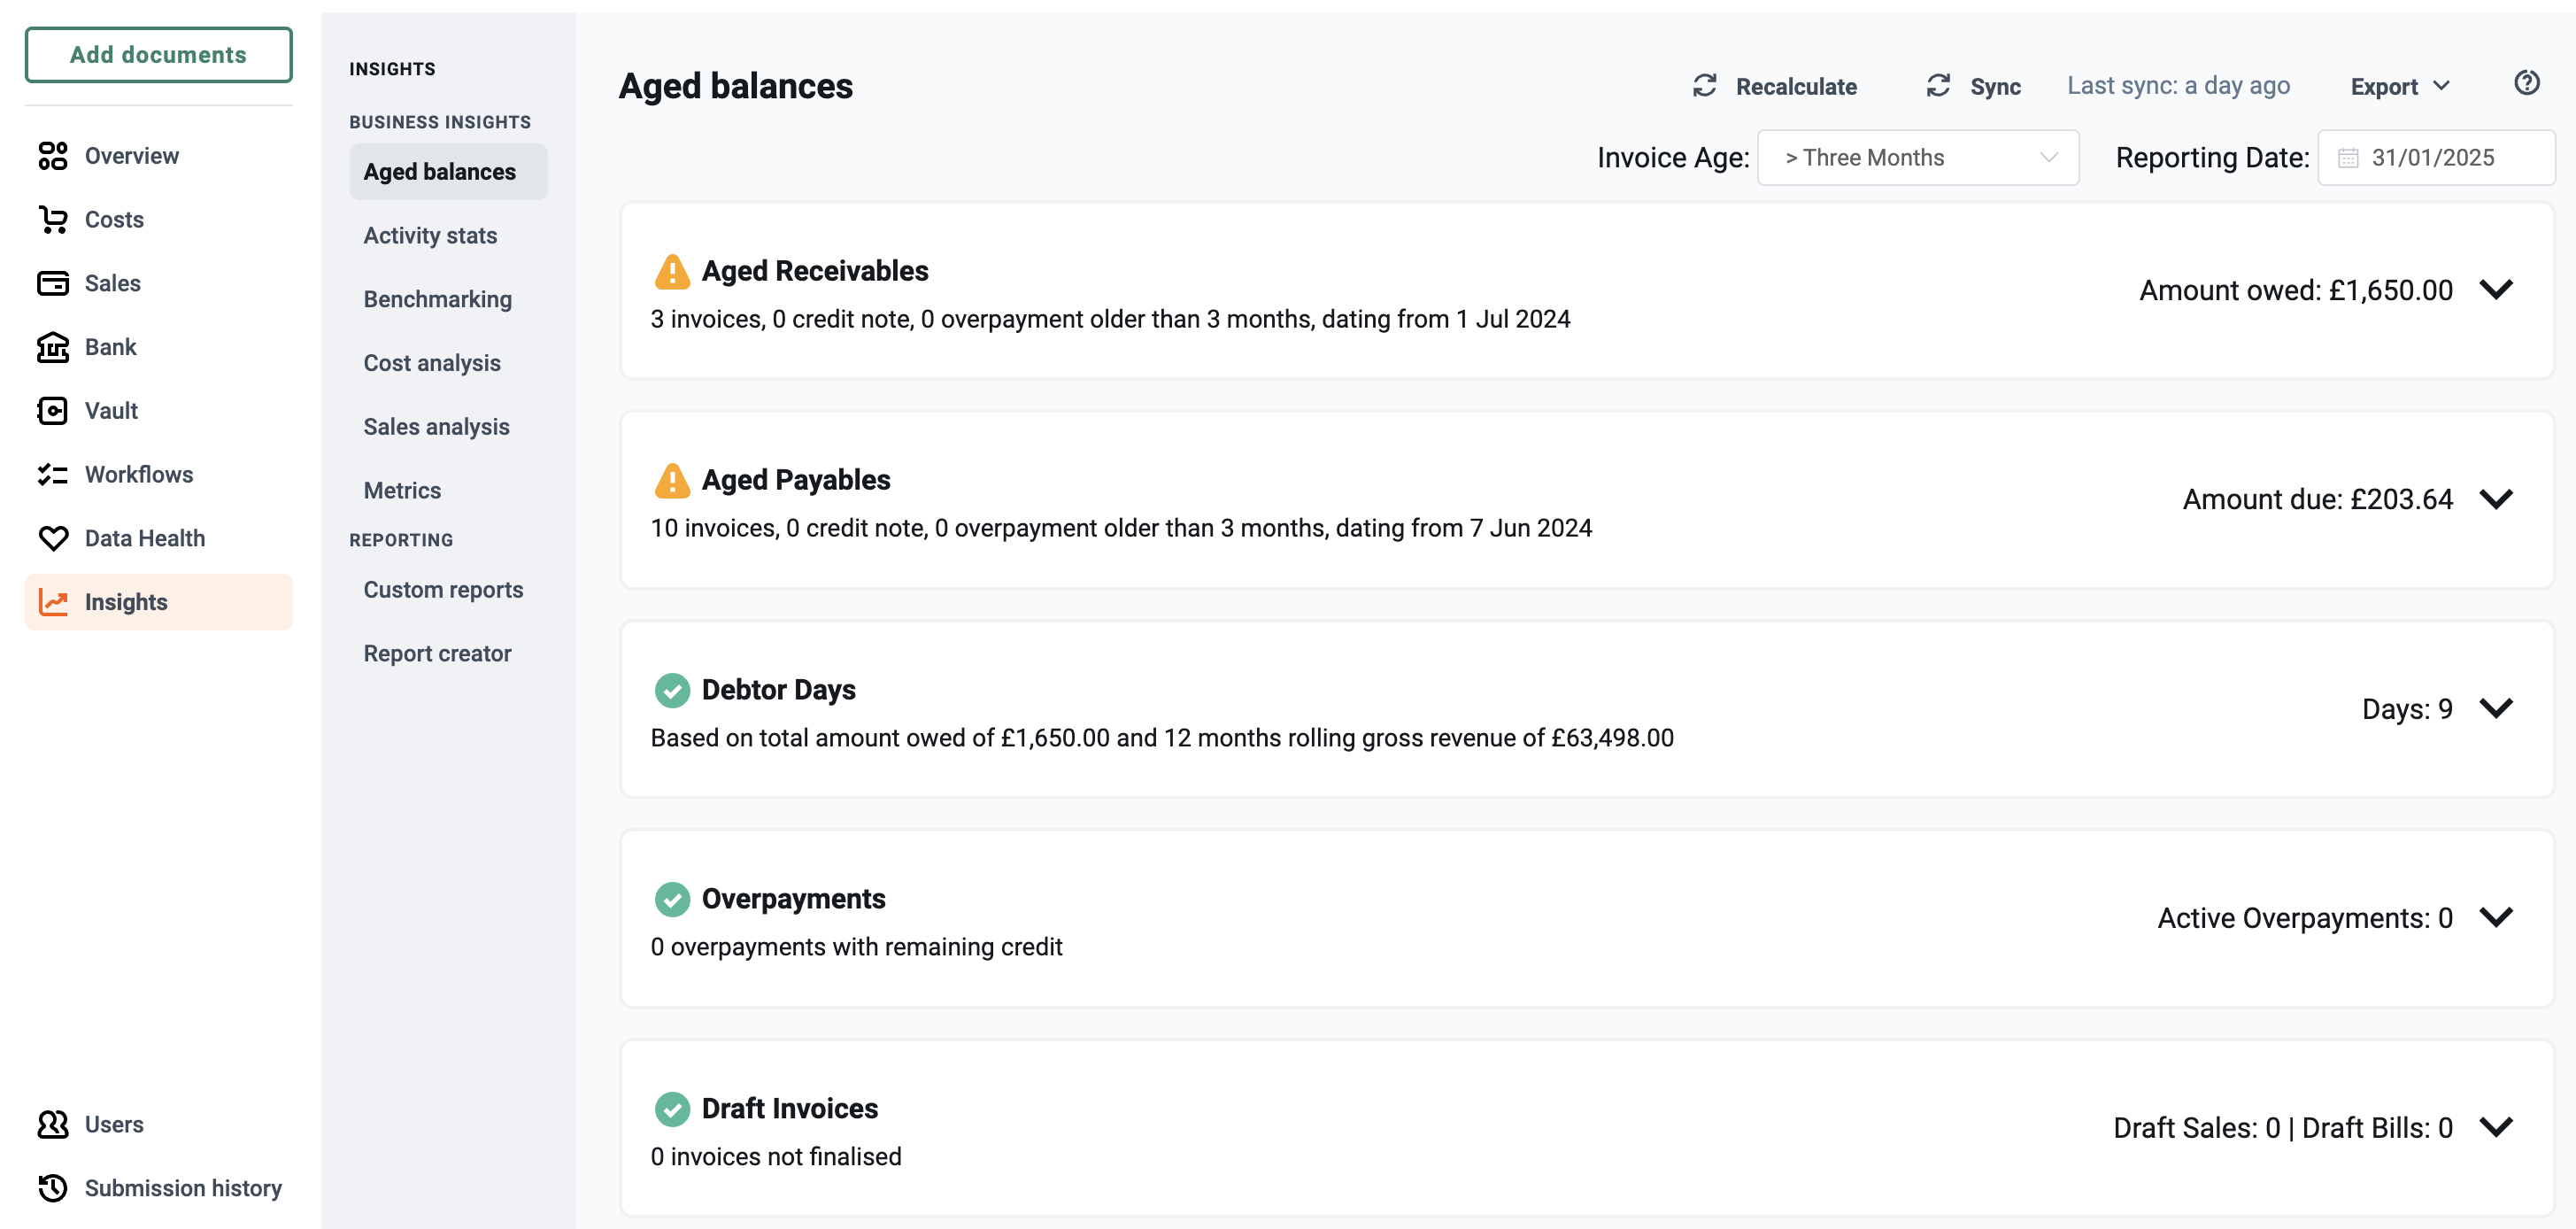Click the Days: 9 value
Screen dimensions: 2576x1229
point(2406,710)
